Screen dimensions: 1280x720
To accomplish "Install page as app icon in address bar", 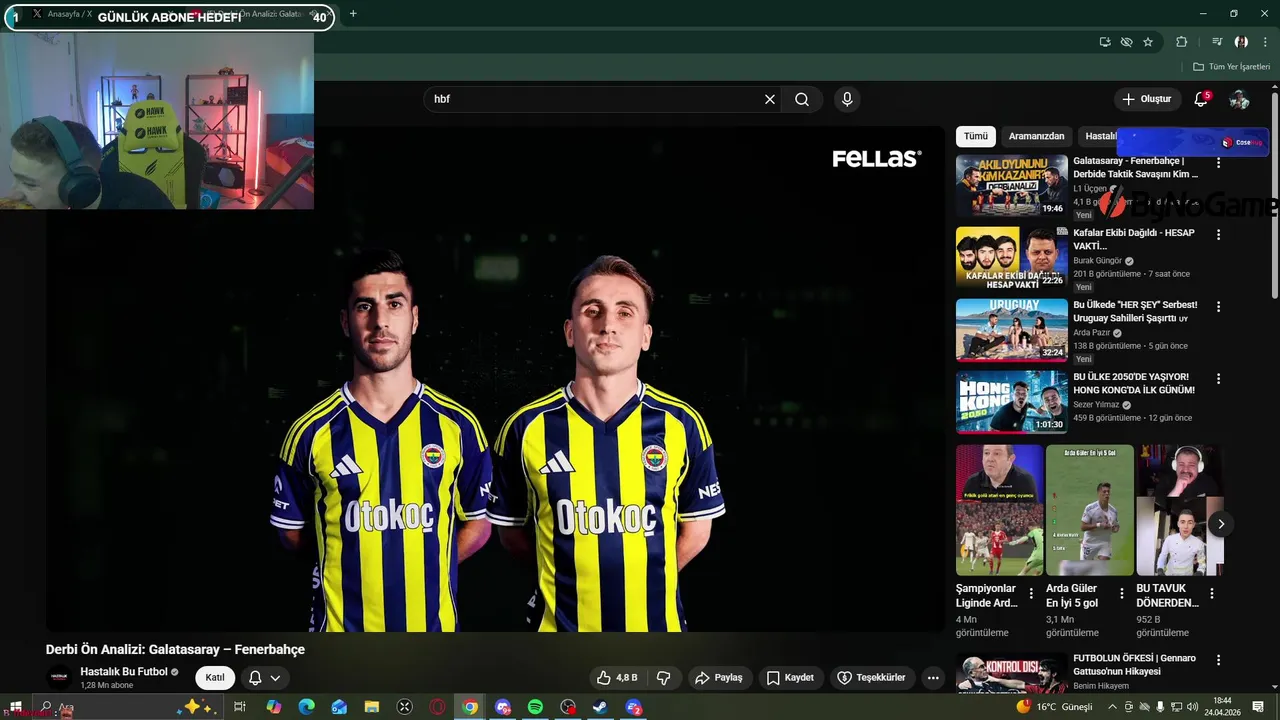I will click(x=1105, y=42).
